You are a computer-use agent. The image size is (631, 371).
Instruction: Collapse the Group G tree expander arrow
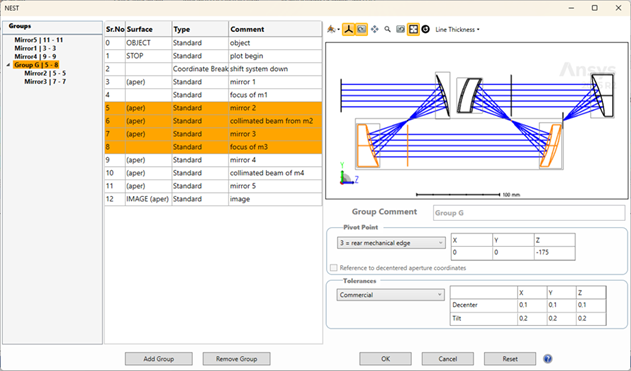pos(8,65)
